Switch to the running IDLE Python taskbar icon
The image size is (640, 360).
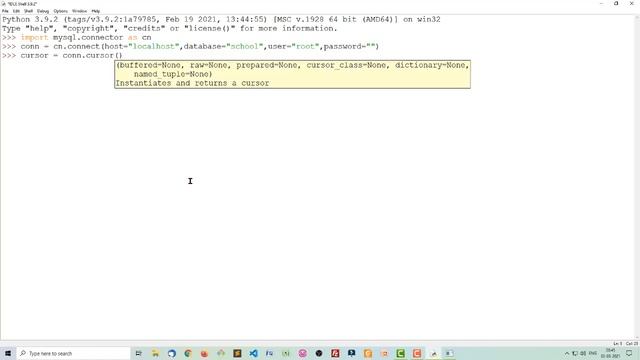(433, 353)
